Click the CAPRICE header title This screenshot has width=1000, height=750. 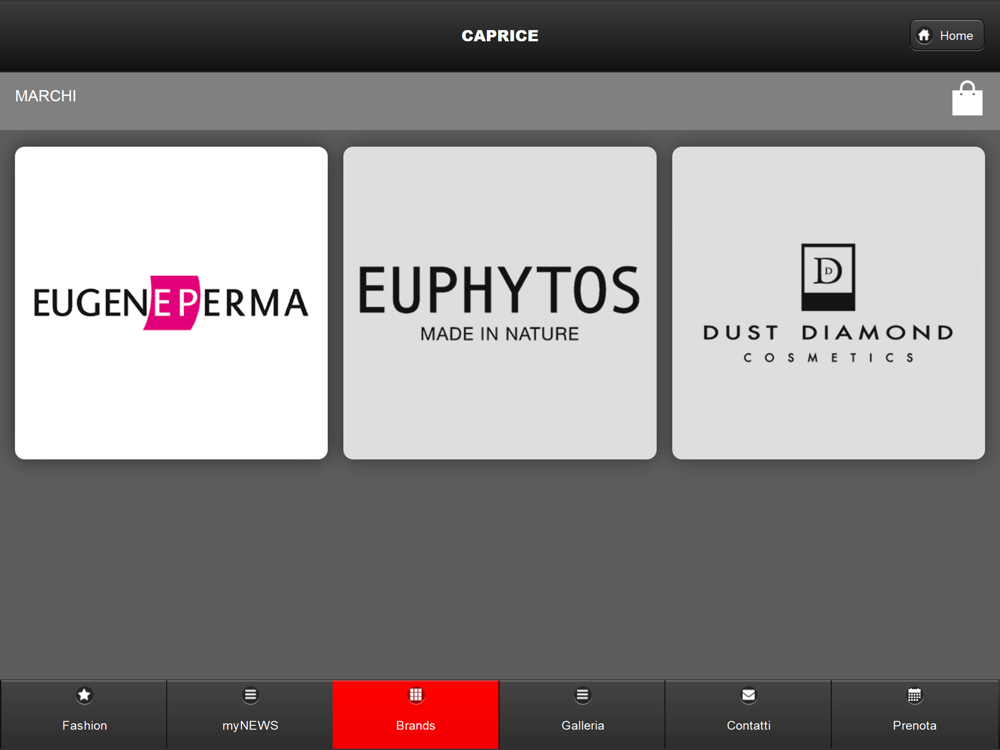pos(500,36)
